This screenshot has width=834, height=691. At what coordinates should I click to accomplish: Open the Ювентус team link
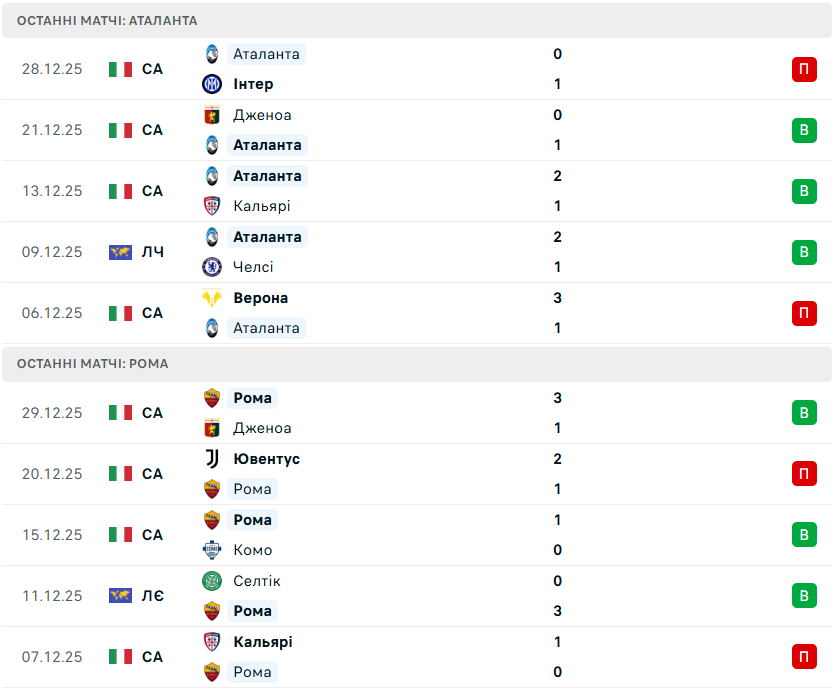(266, 459)
